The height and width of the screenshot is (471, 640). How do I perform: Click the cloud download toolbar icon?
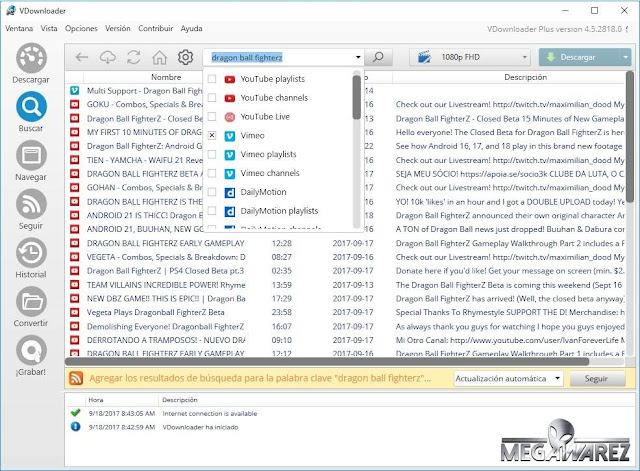tap(108, 58)
